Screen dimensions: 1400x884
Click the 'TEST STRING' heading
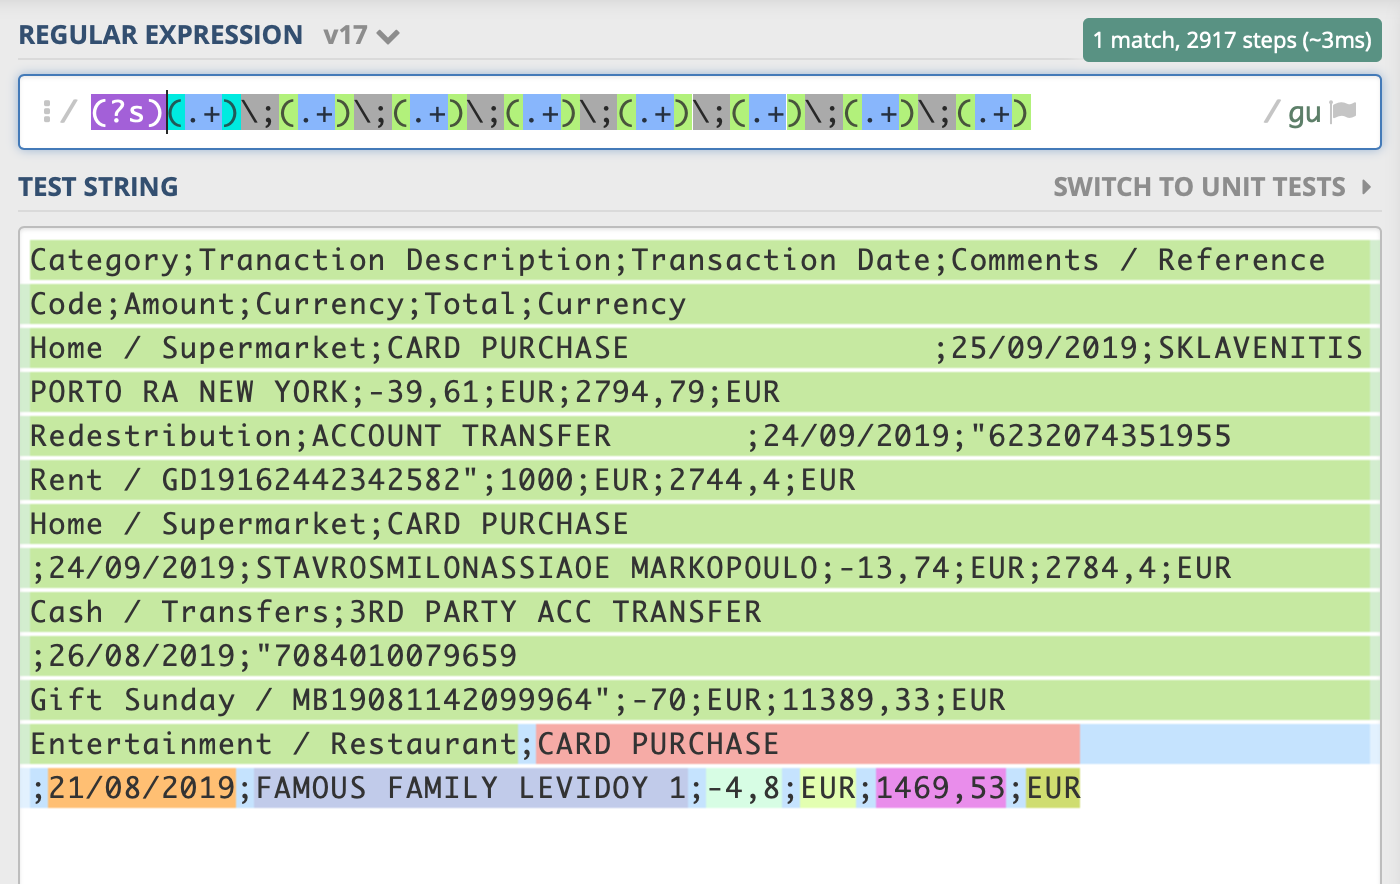pos(98,187)
